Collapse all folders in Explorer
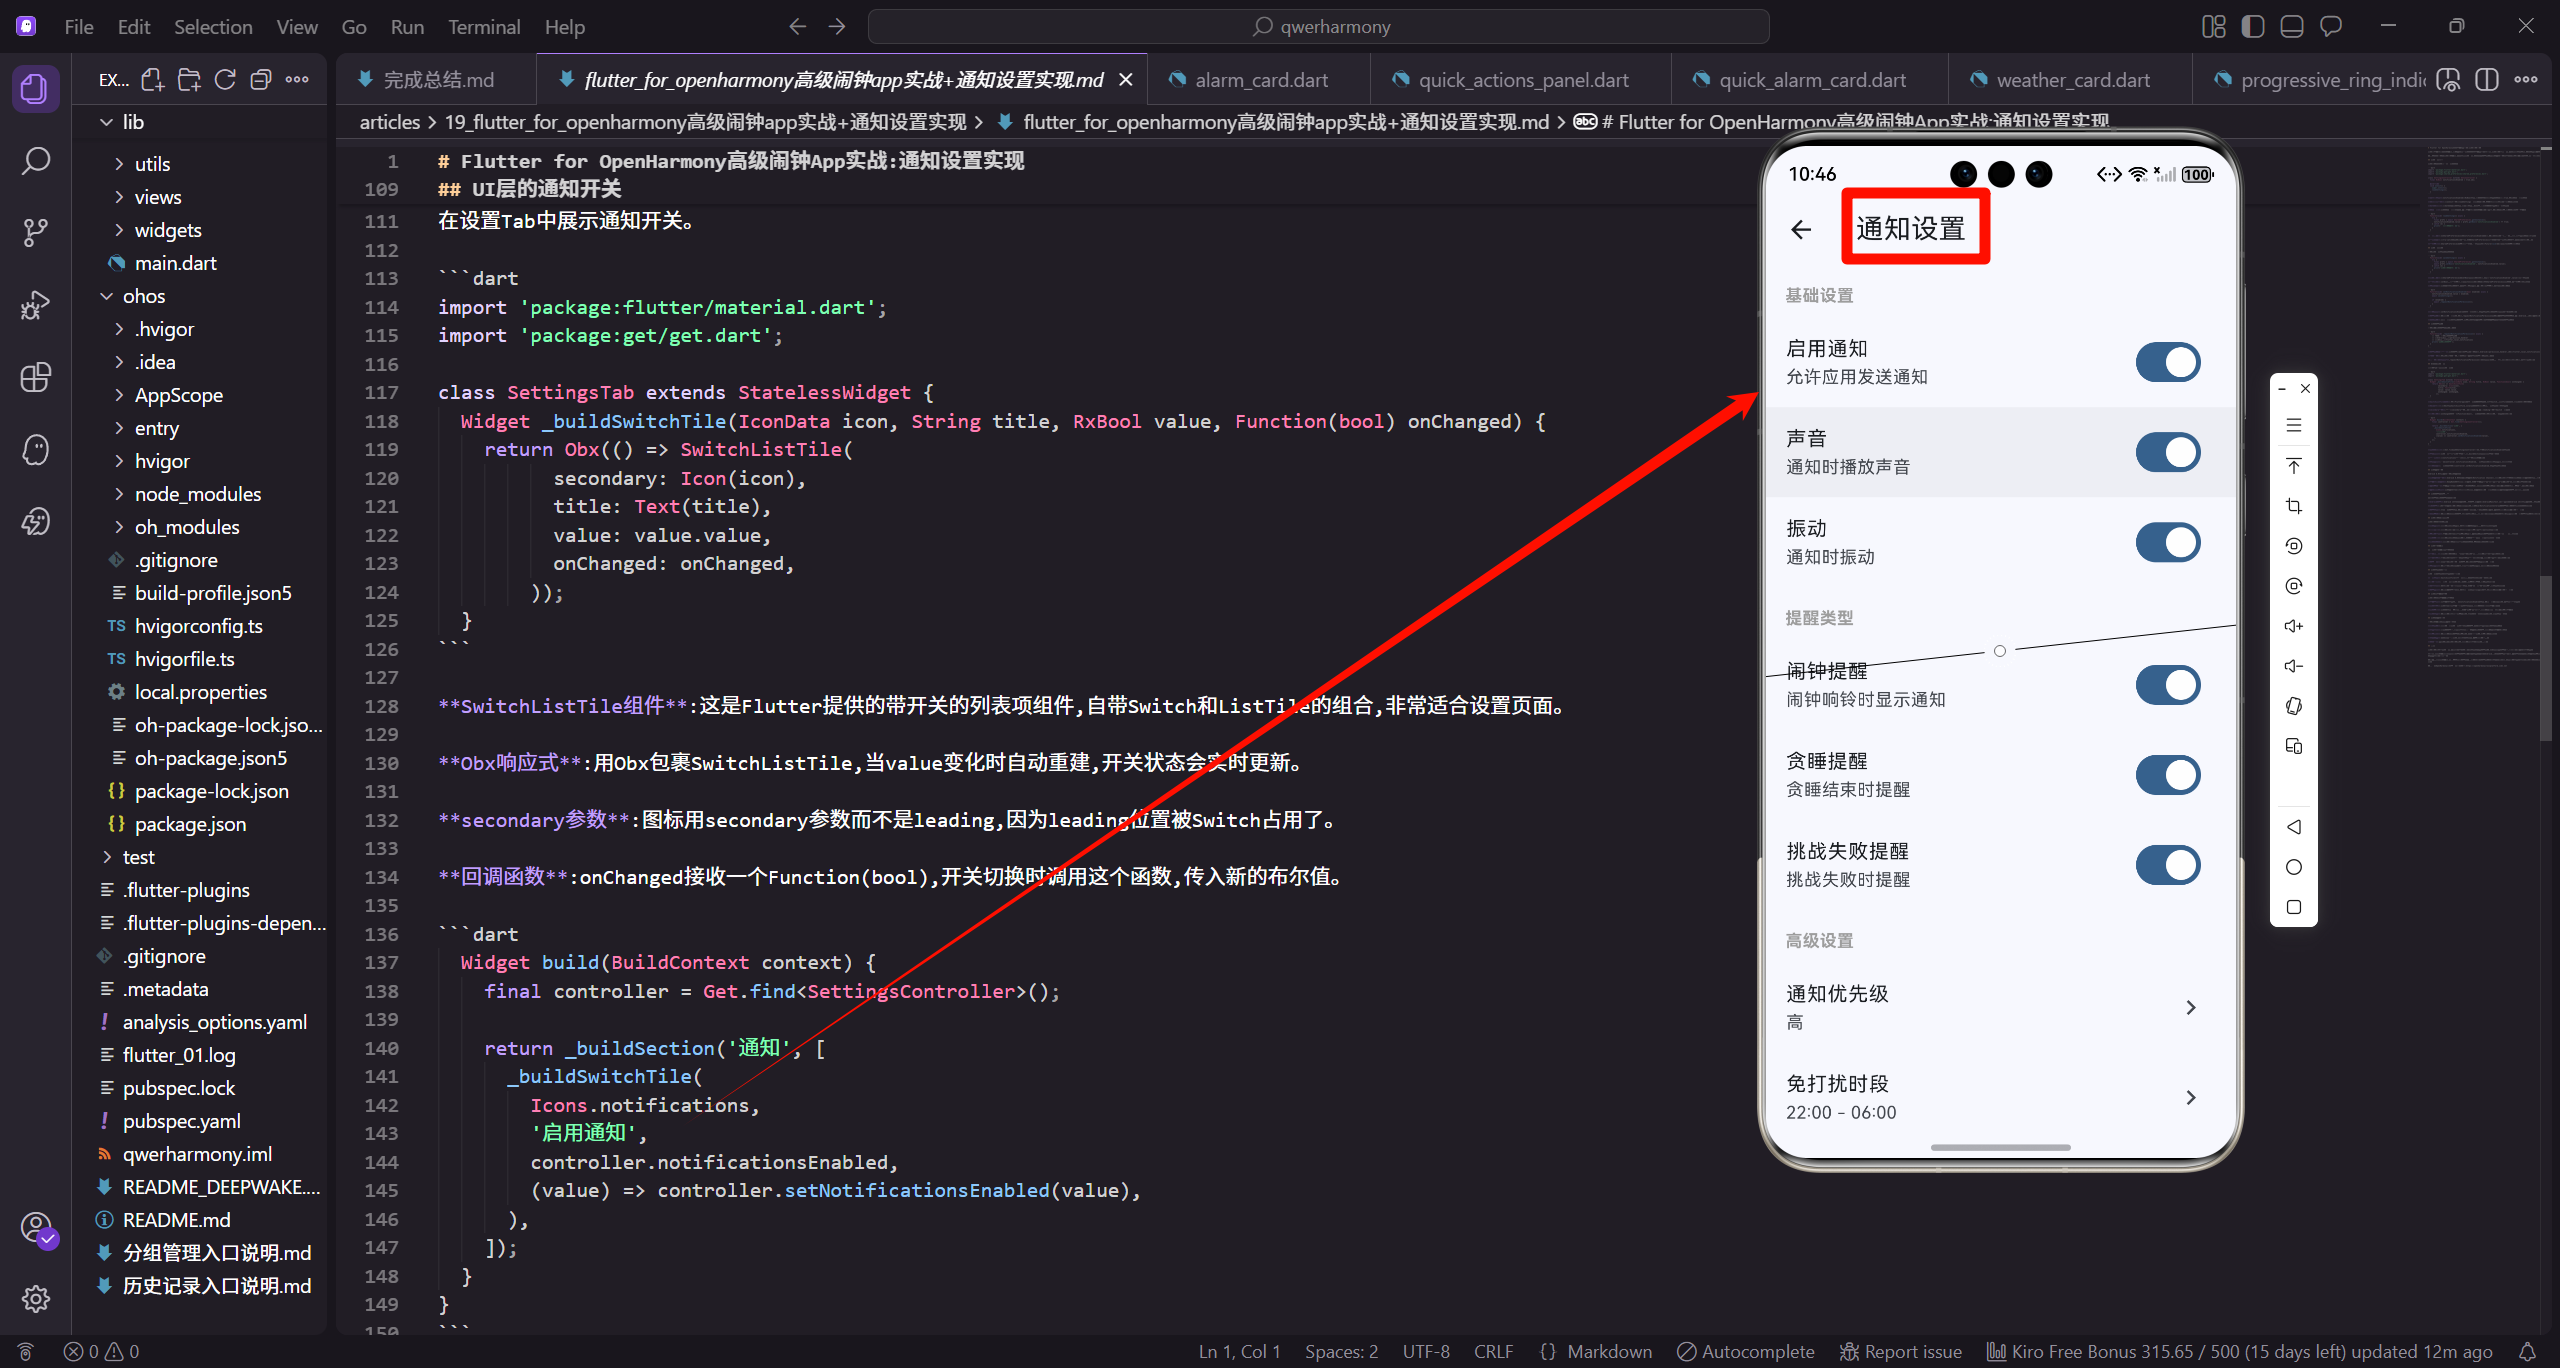The width and height of the screenshot is (2560, 1368). click(261, 80)
